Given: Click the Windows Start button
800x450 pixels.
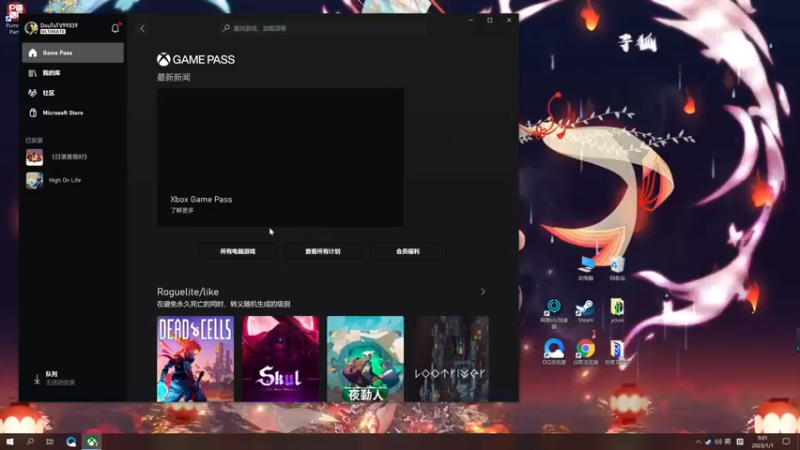Looking at the screenshot, I should [x=10, y=441].
